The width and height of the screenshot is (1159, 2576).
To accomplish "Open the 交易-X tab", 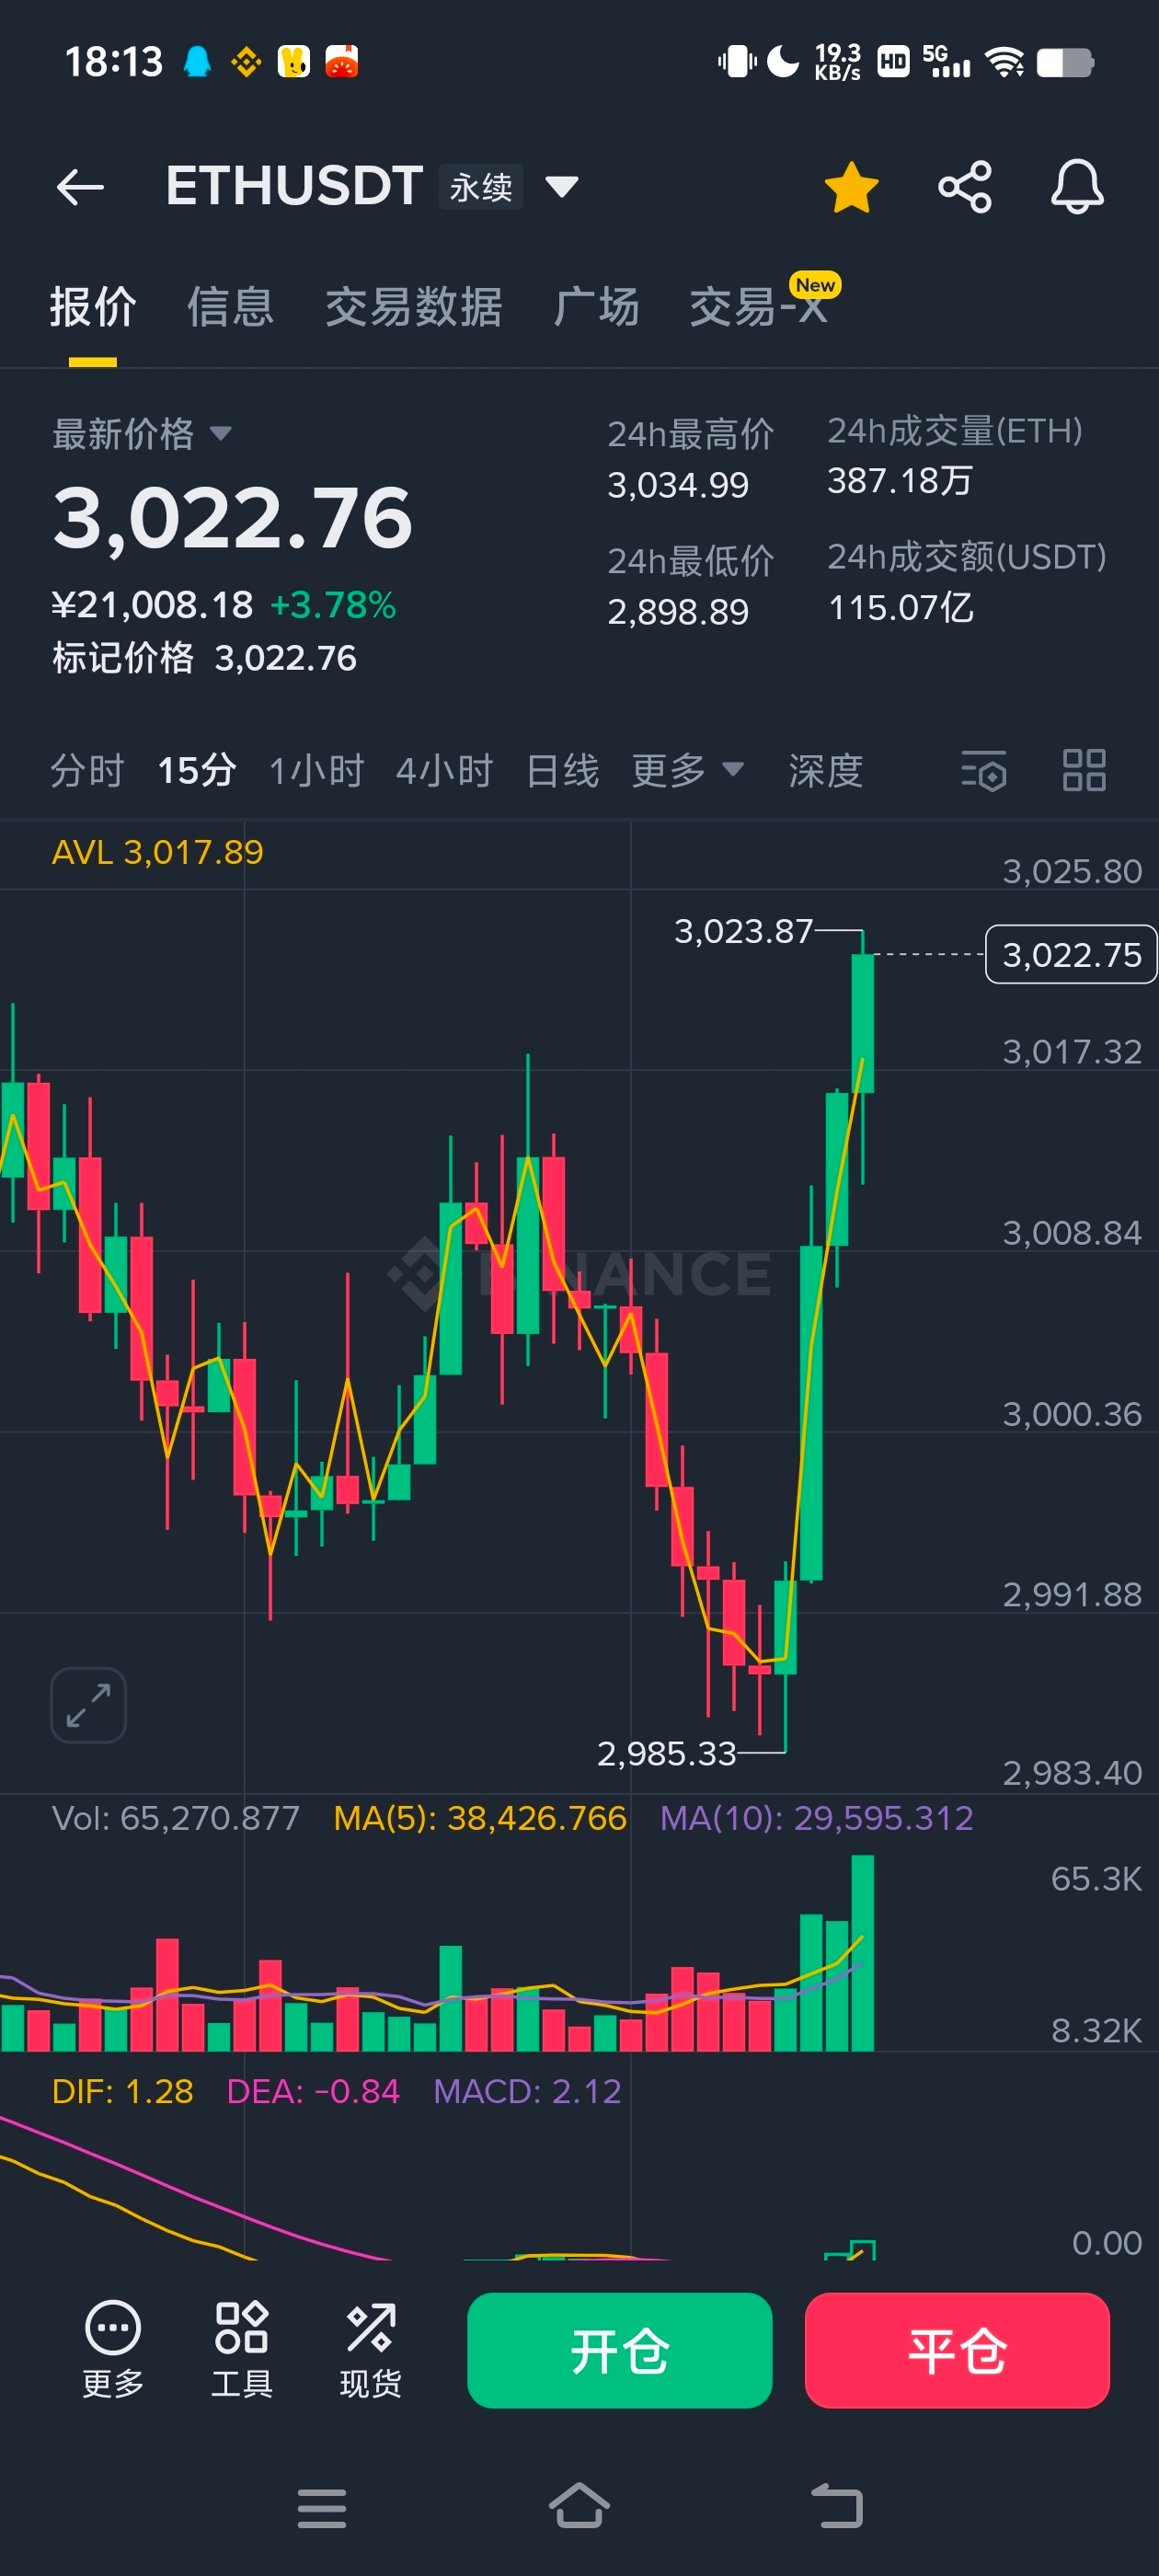I will tap(759, 307).
